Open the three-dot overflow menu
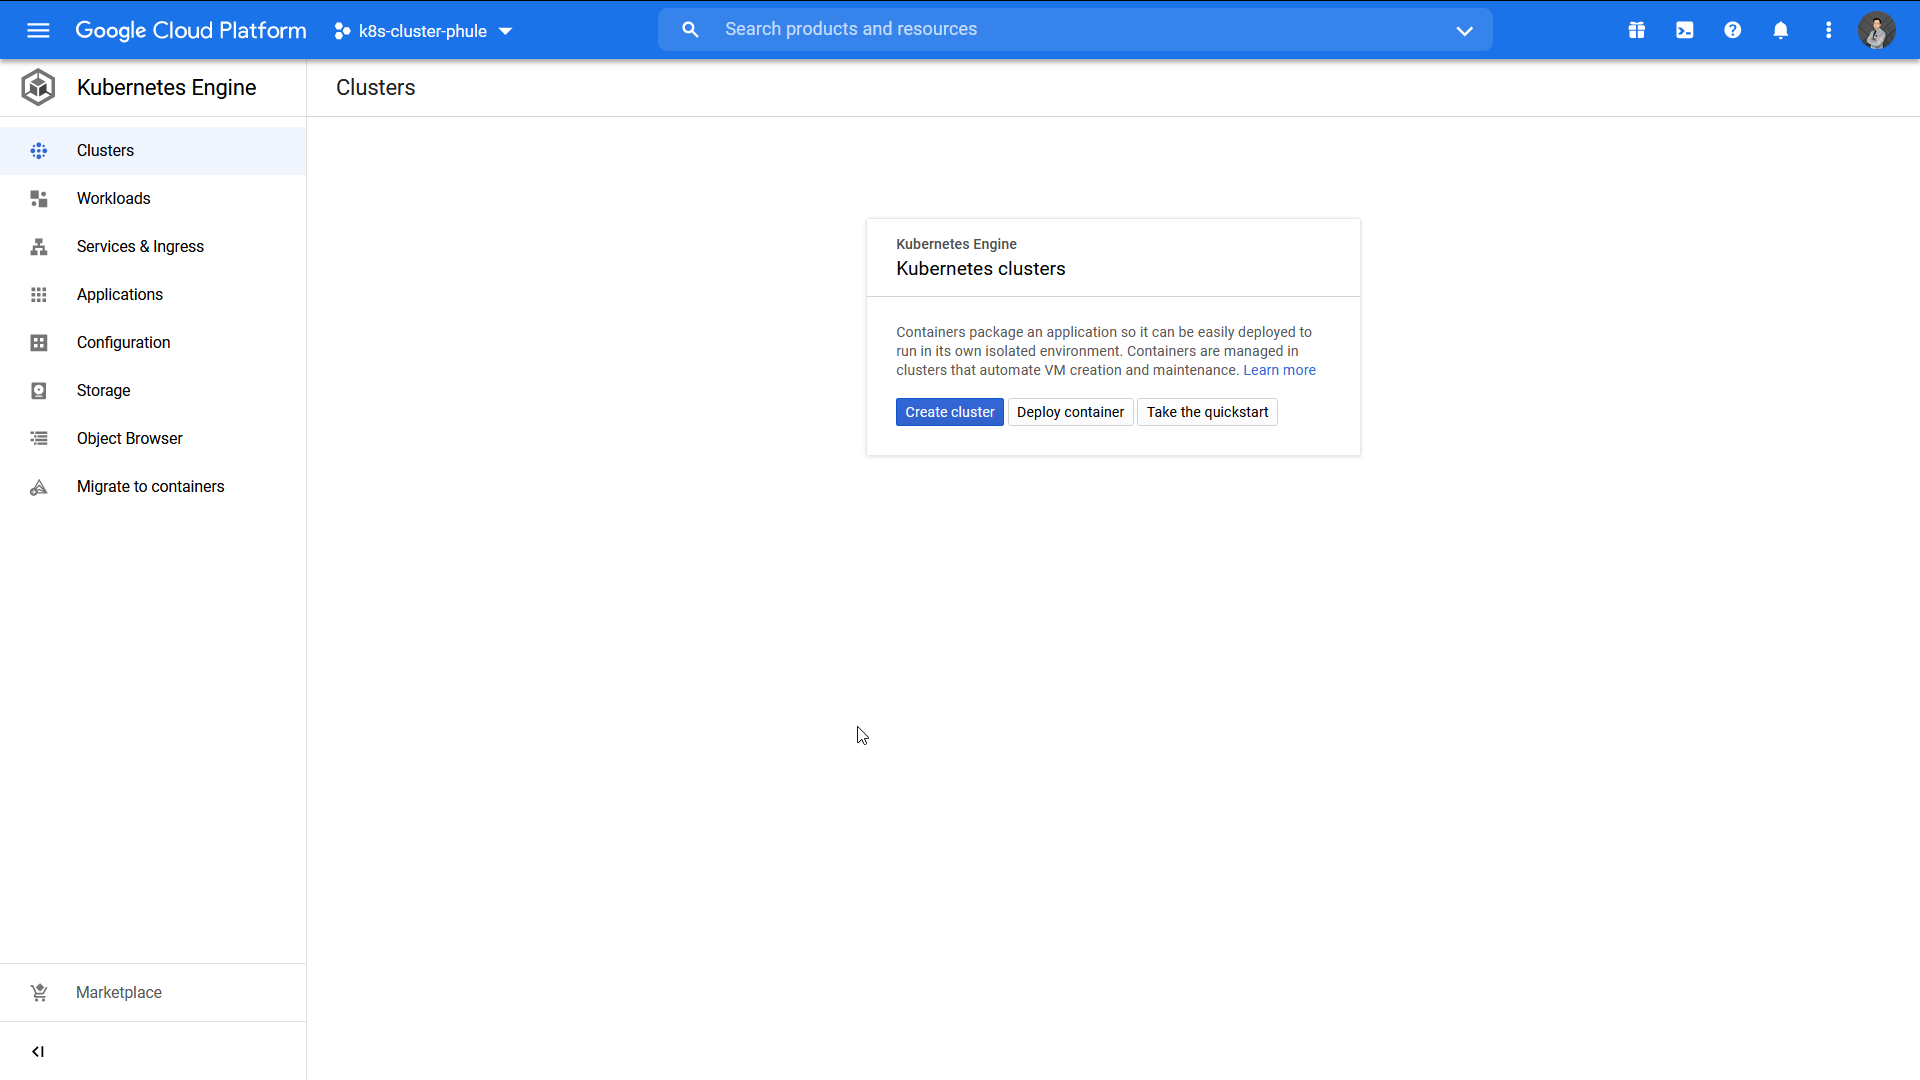The height and width of the screenshot is (1080, 1920). [1829, 30]
